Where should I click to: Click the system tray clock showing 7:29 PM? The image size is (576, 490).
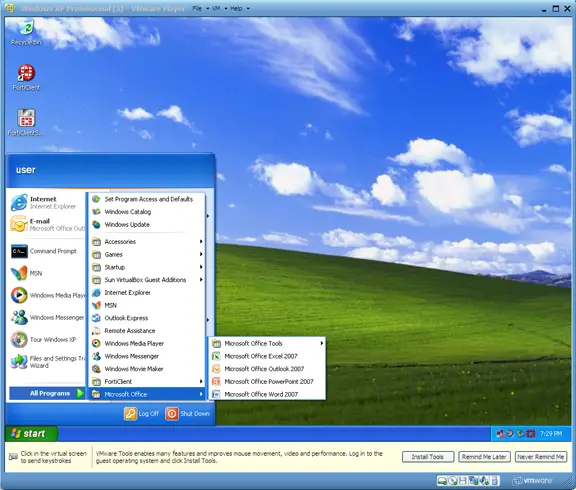[551, 434]
